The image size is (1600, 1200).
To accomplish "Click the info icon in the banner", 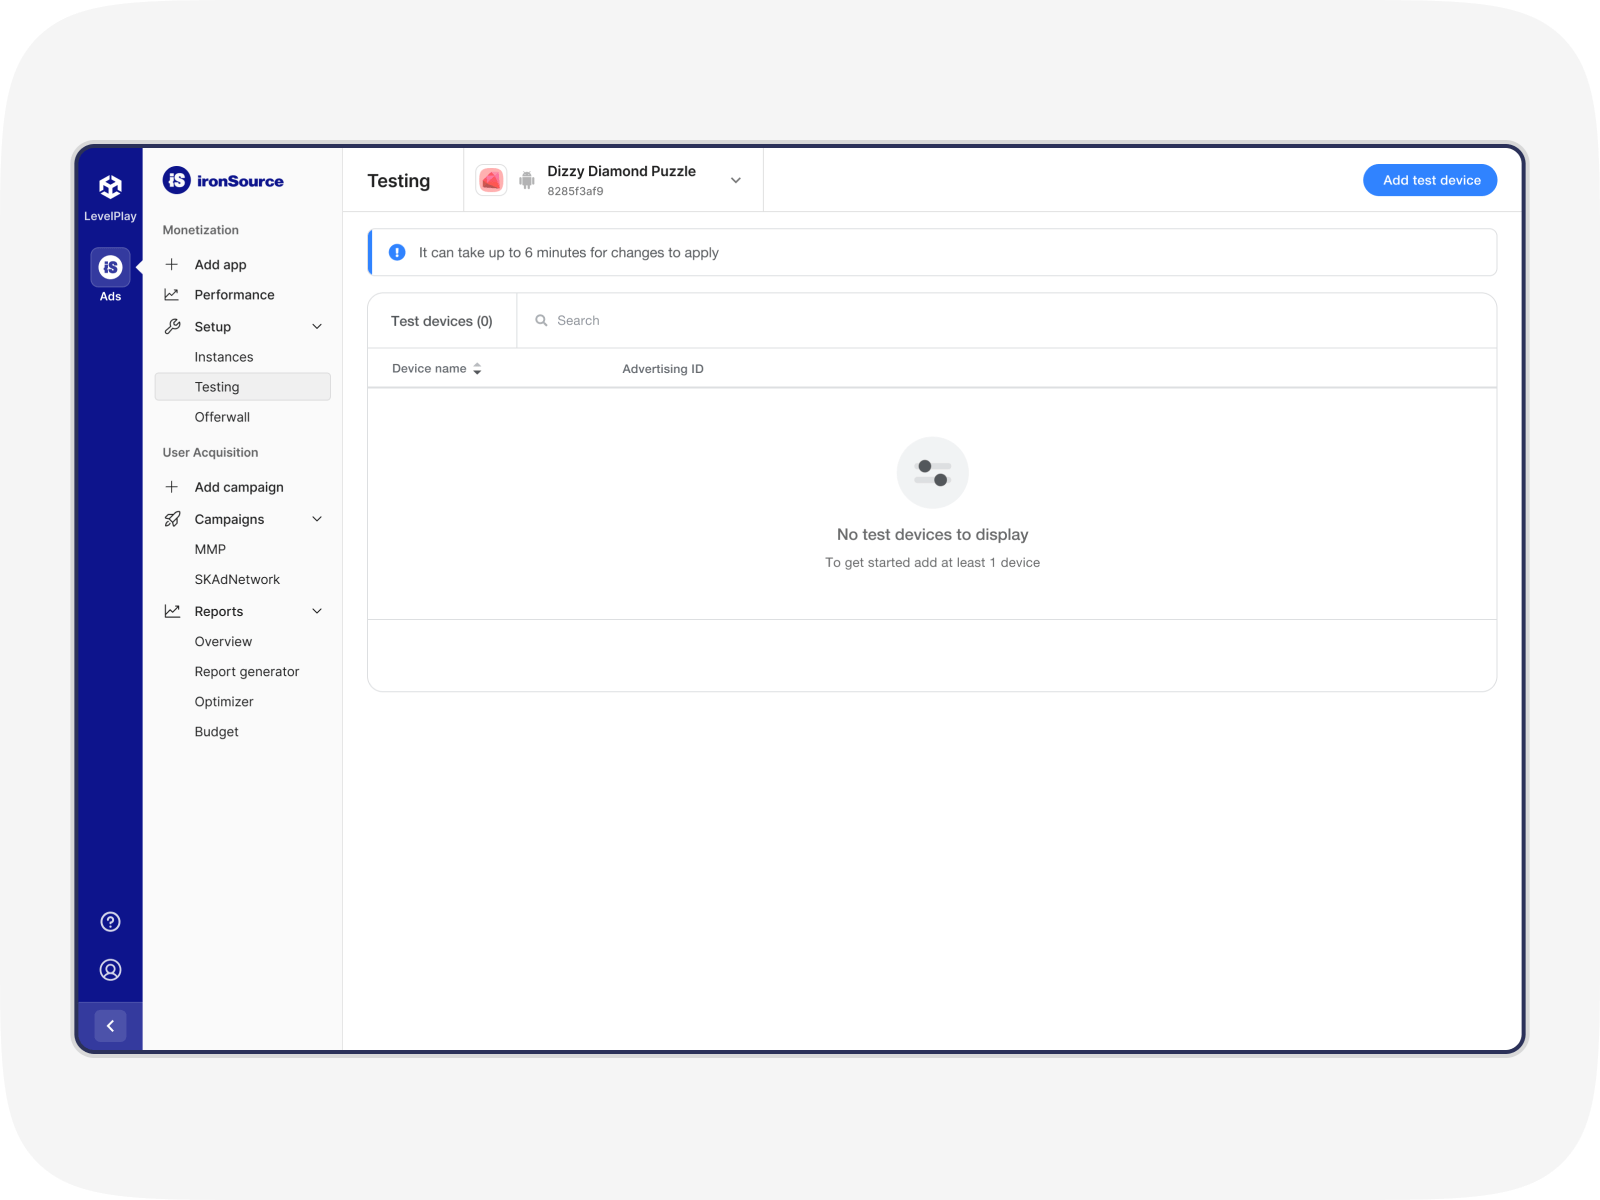I will 397,252.
